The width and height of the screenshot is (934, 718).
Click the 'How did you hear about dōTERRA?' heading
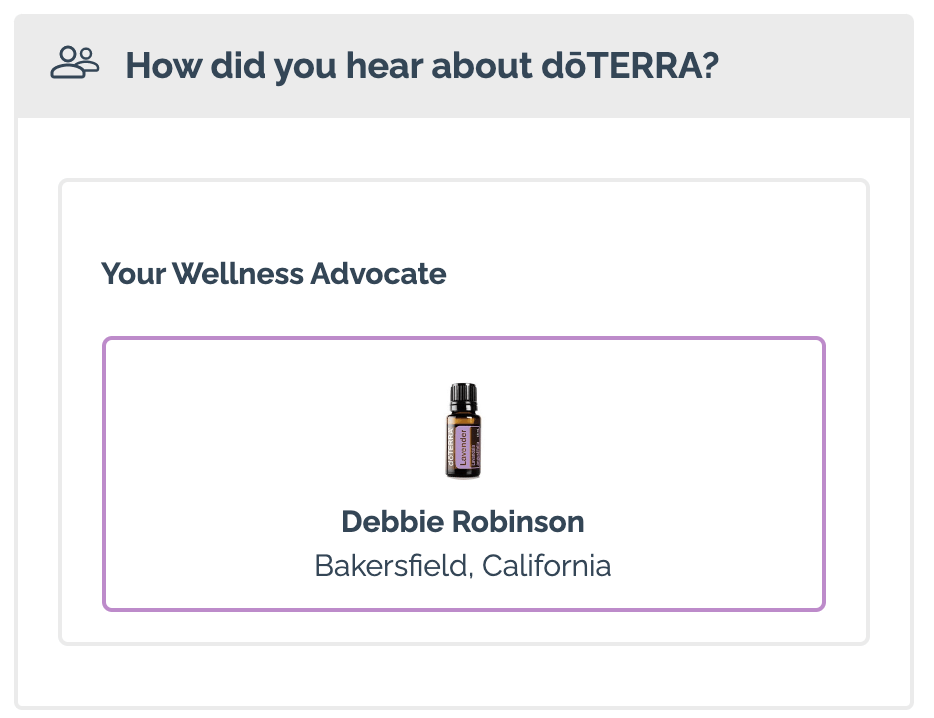pos(422,66)
